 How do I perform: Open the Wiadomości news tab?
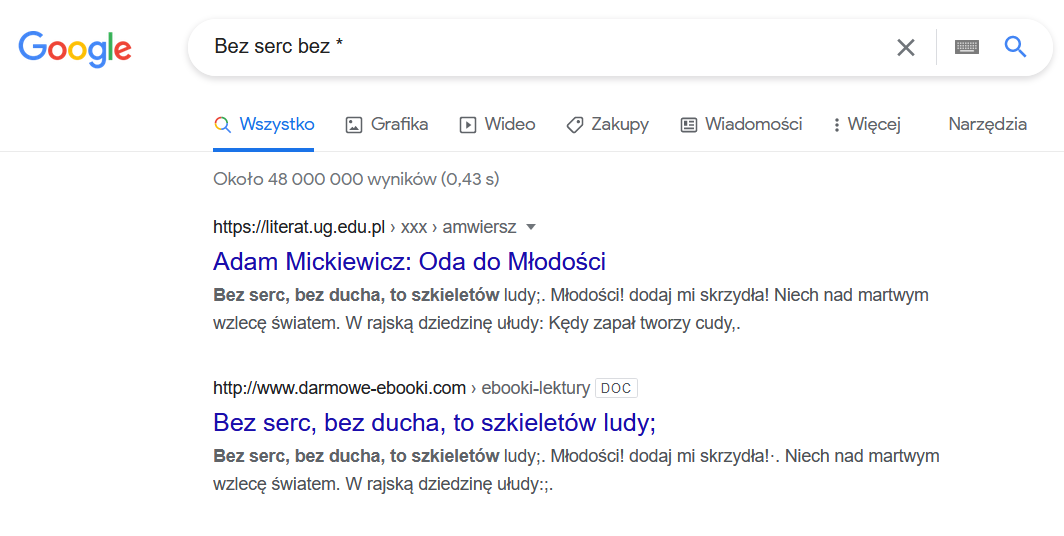[741, 125]
